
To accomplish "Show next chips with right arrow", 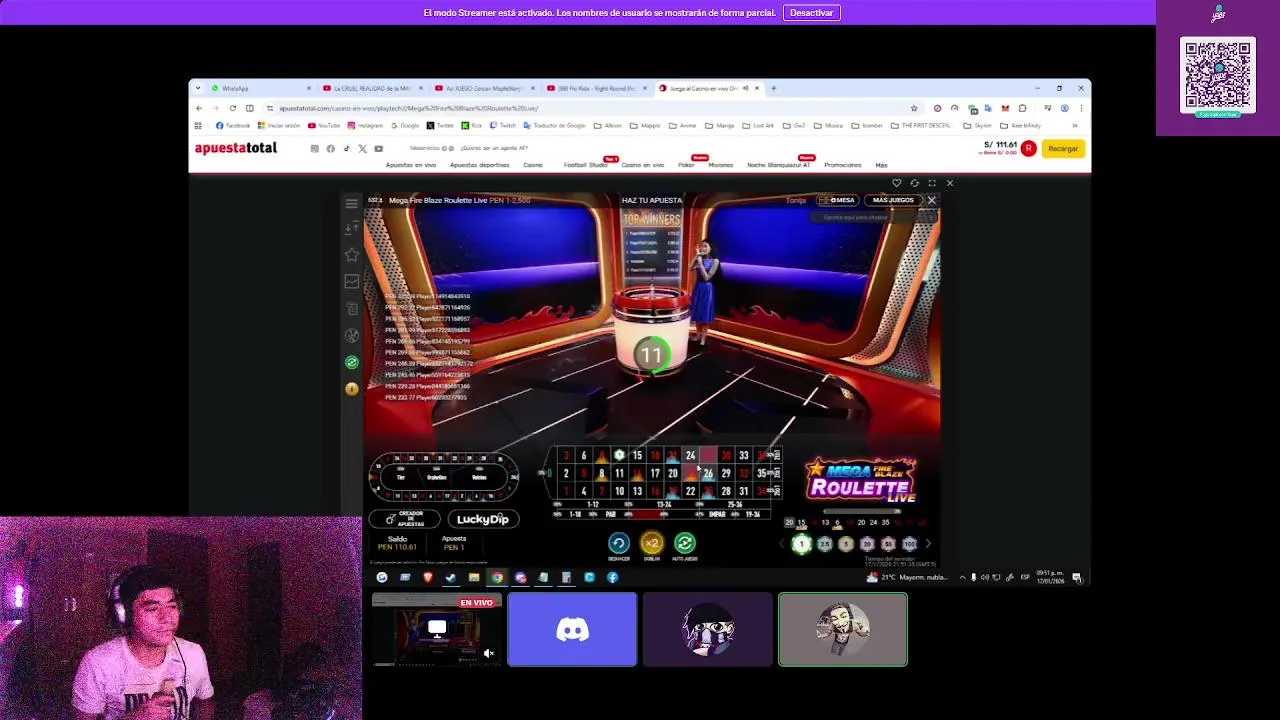I will pos(928,544).
